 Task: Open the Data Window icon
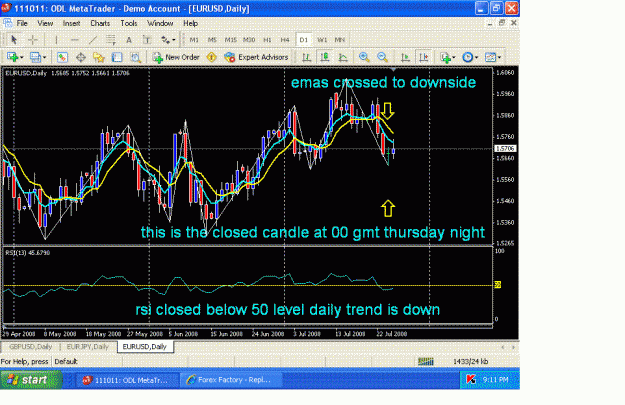pyautogui.click(x=81, y=57)
